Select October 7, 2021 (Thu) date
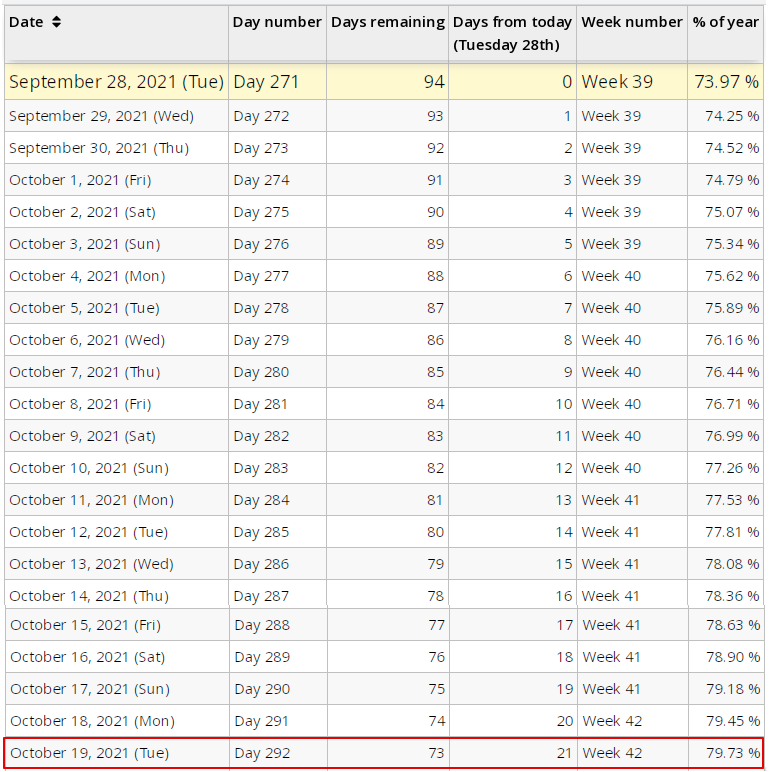 pyautogui.click(x=85, y=372)
